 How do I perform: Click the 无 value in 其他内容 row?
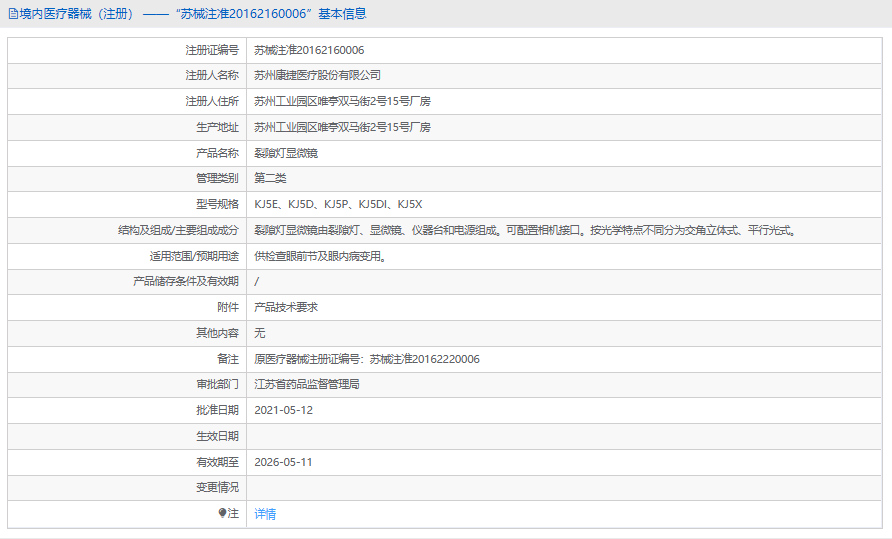259,333
